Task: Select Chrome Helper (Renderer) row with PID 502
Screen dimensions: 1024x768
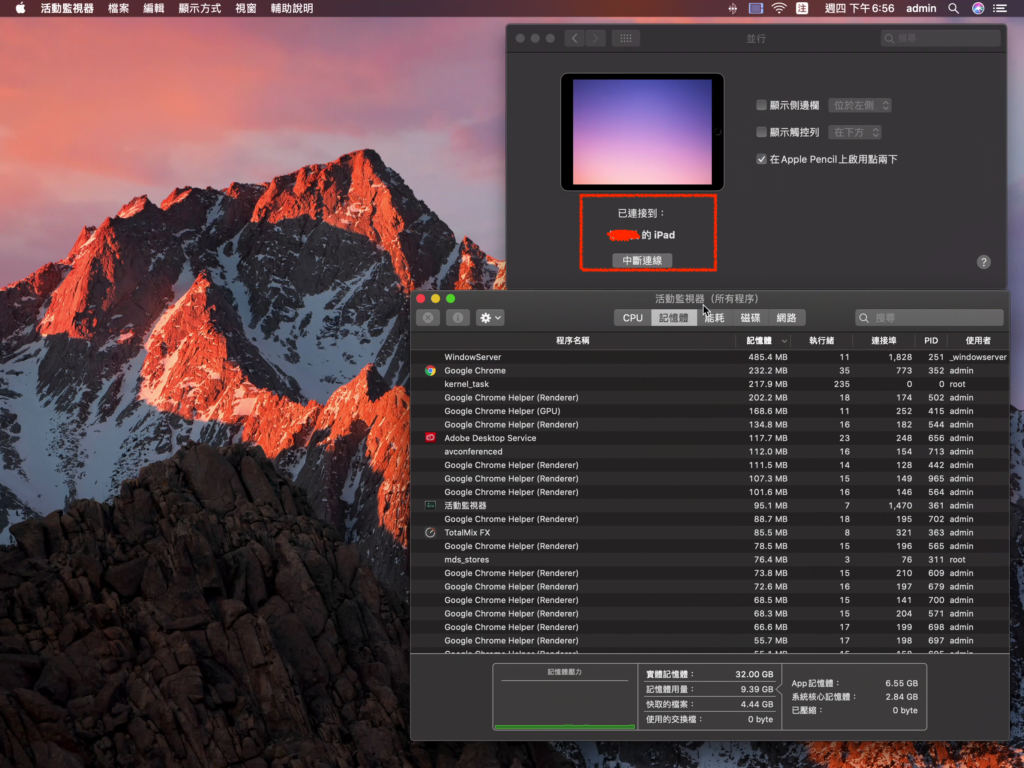Action: pyautogui.click(x=710, y=398)
